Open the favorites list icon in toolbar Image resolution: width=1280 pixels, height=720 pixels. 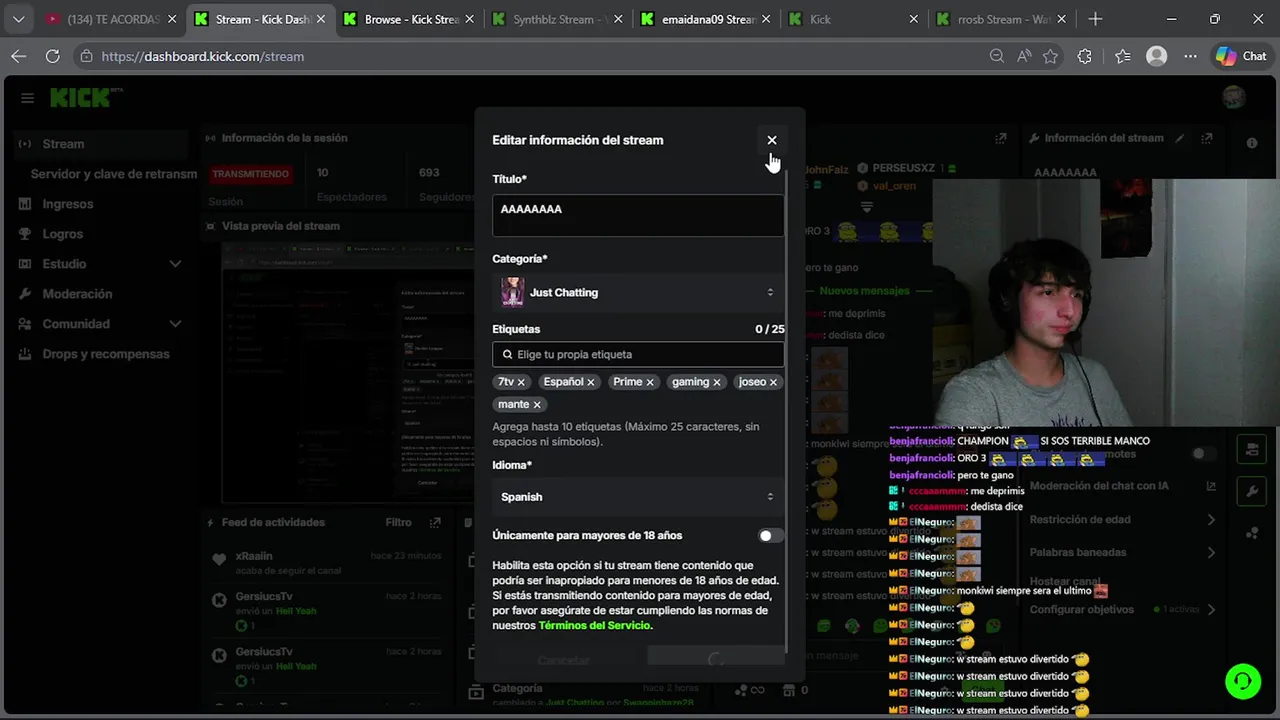1122,56
